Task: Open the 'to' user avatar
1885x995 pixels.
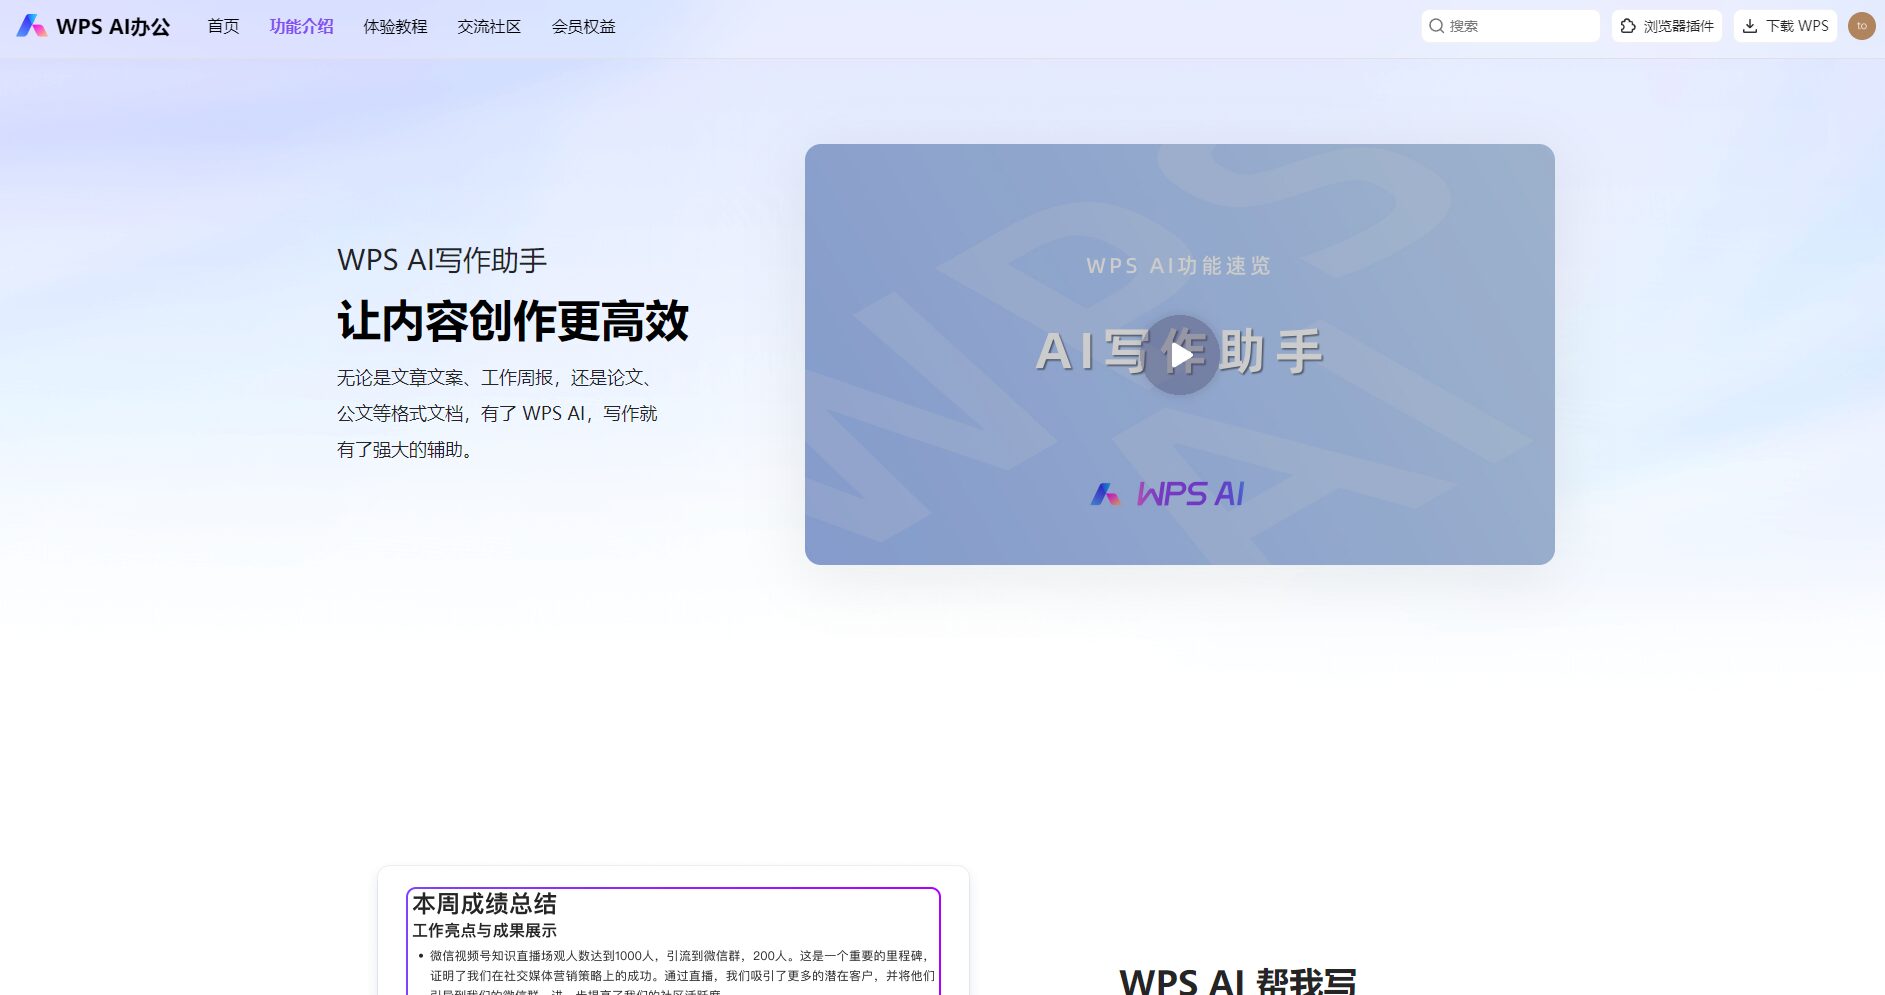Action: [x=1861, y=26]
